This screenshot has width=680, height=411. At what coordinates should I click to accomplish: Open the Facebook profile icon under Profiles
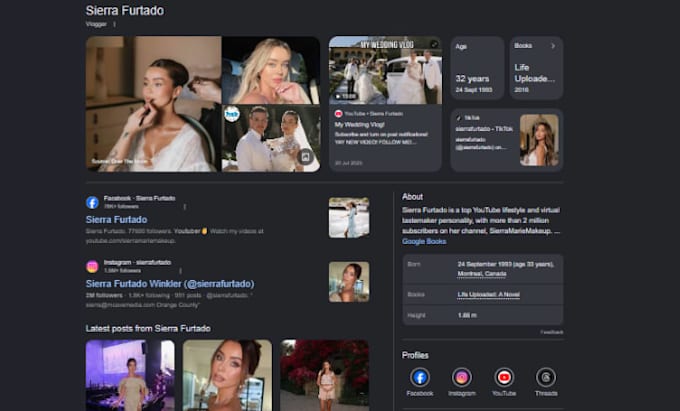(x=420, y=377)
